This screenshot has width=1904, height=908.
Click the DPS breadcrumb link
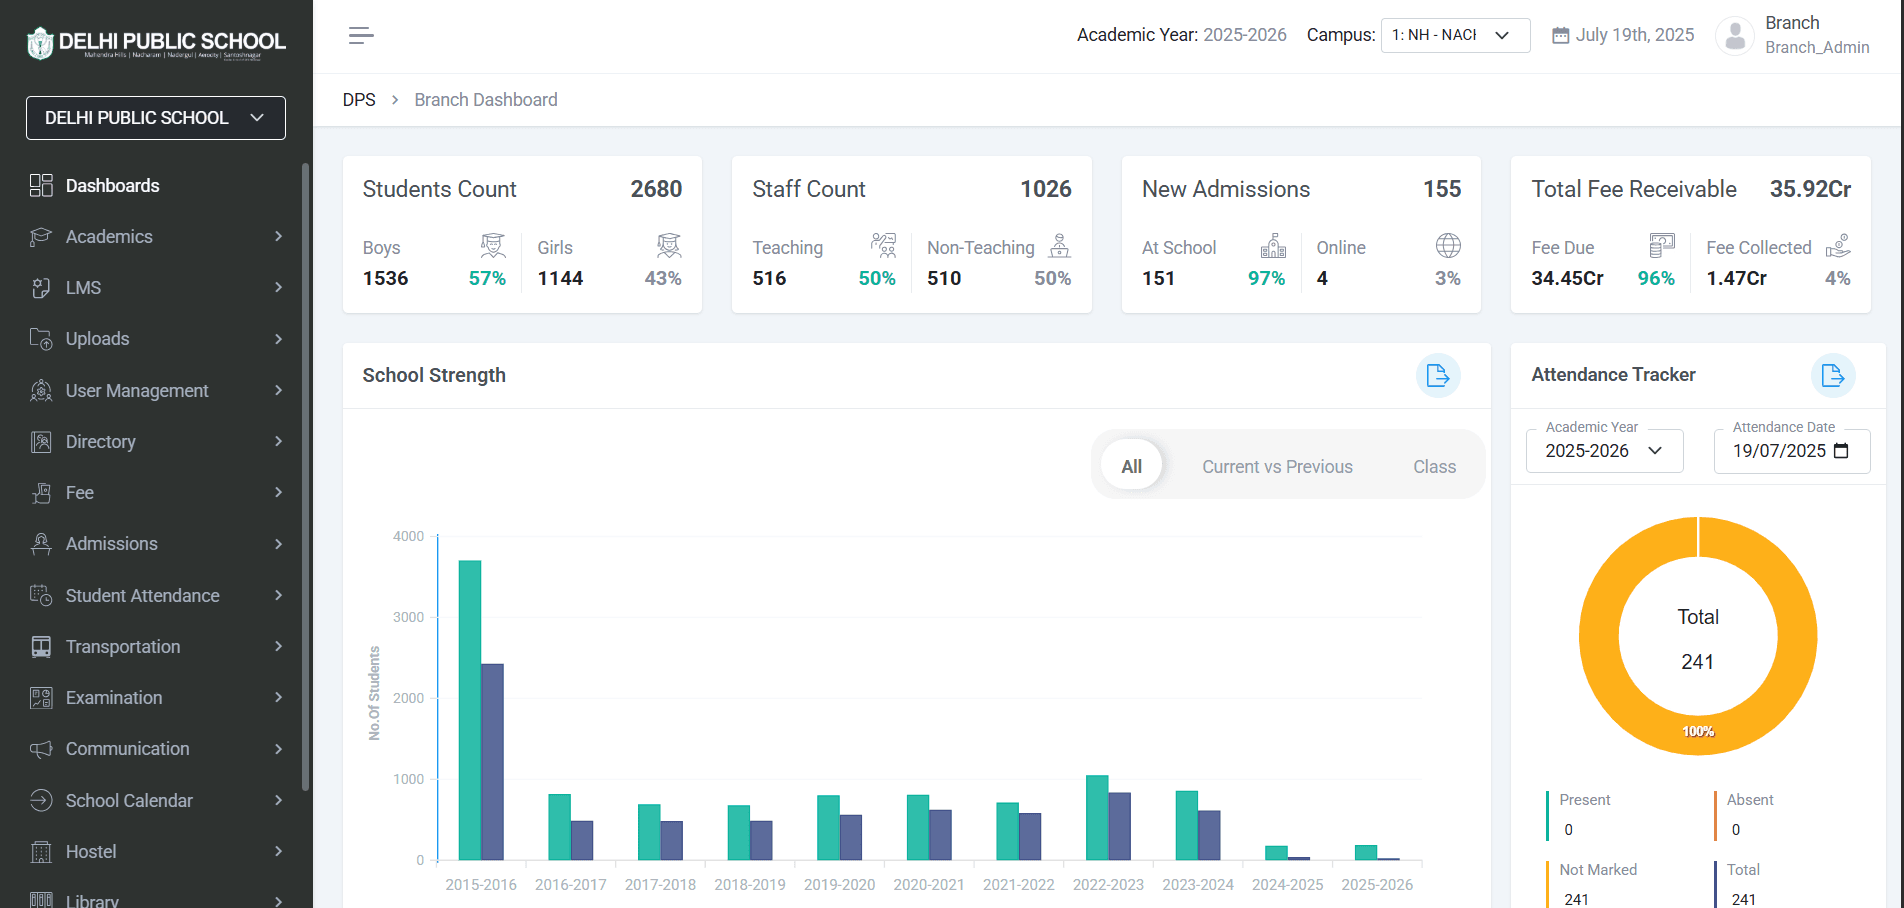[x=359, y=100]
